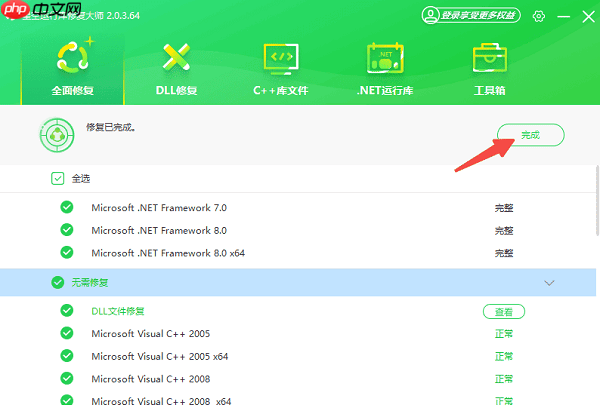
Task: Click the settings gear icon
Action: (x=539, y=16)
